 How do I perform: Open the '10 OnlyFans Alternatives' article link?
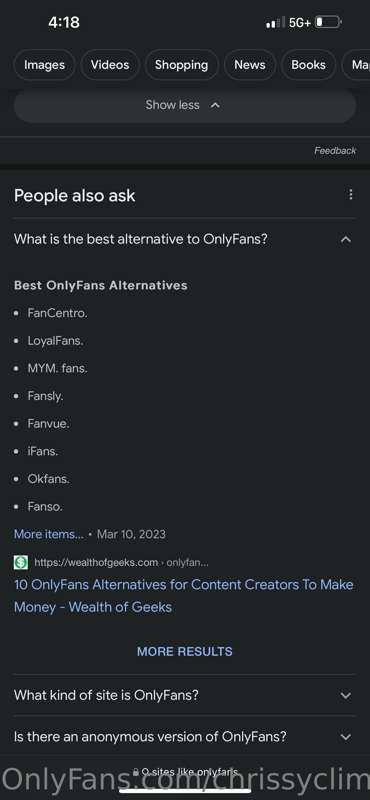[184, 596]
